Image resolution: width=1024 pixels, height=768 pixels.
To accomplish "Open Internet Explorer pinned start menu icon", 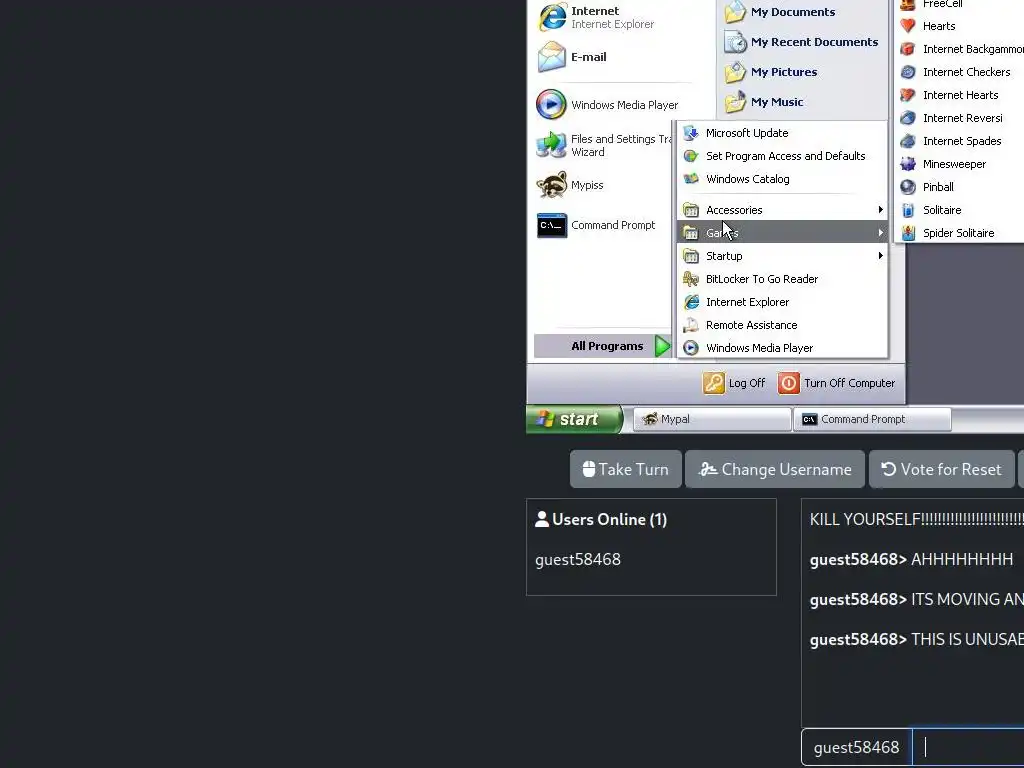I will click(552, 17).
